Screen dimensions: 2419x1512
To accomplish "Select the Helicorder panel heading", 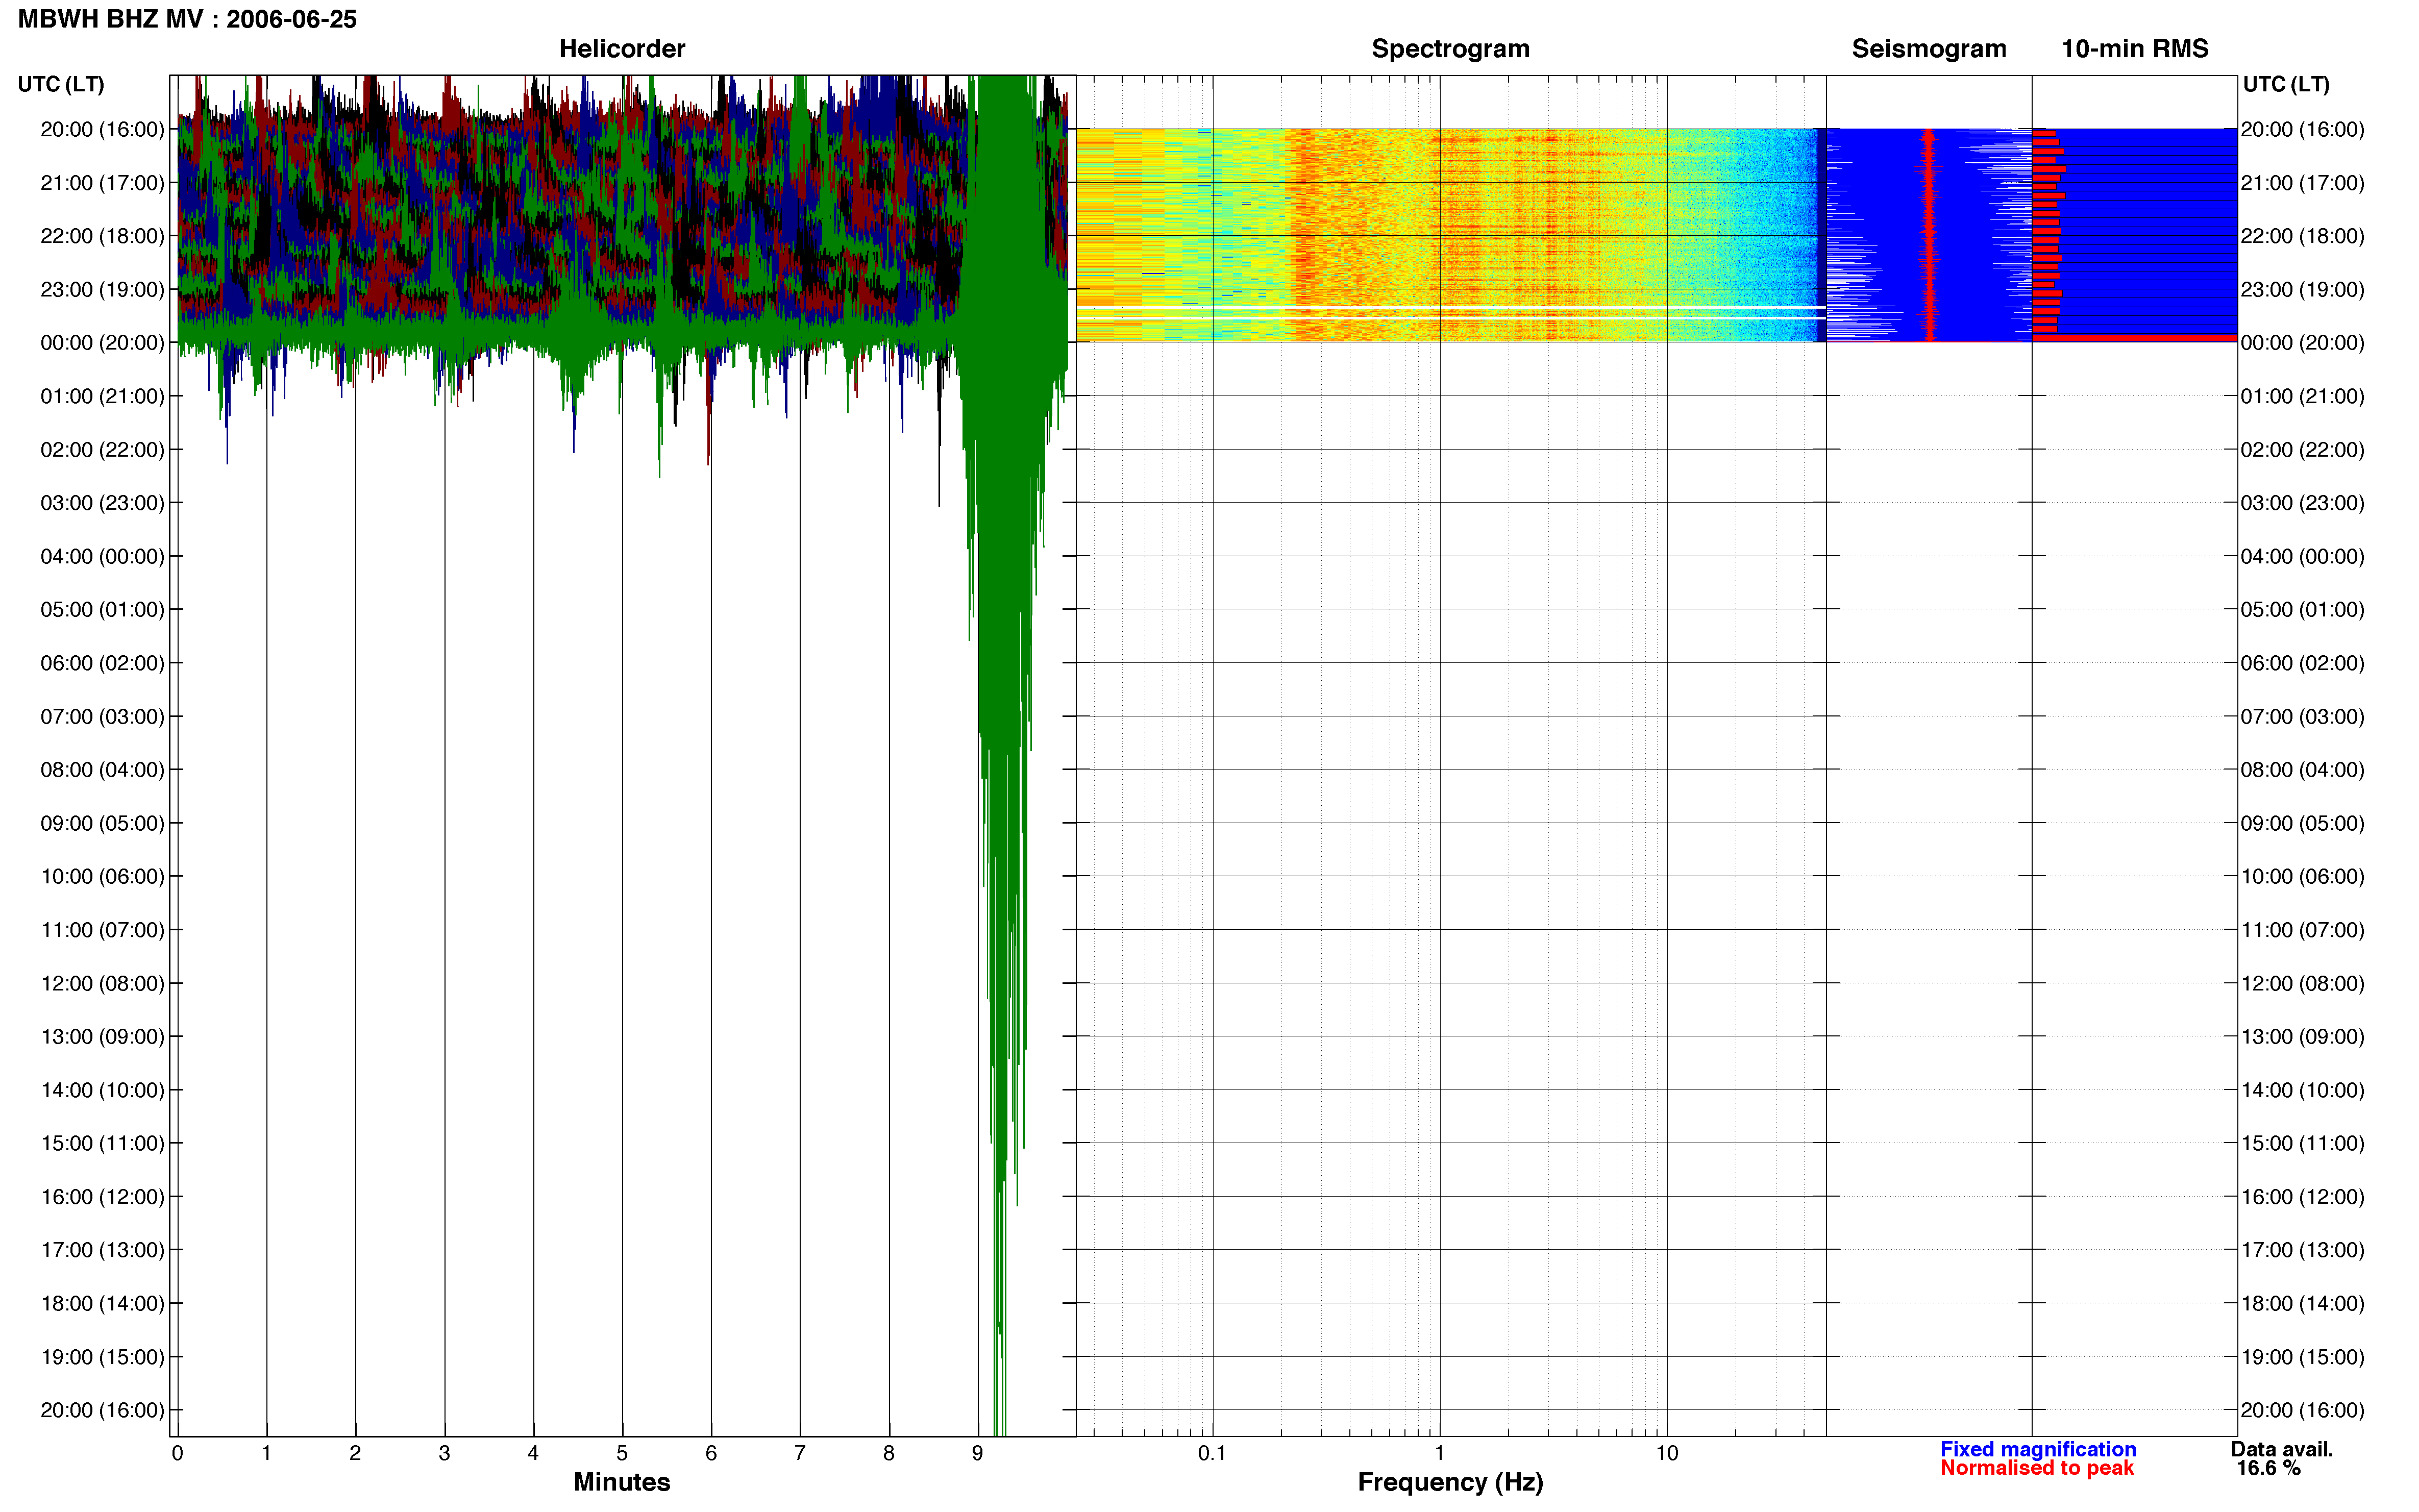I will pyautogui.click(x=622, y=48).
